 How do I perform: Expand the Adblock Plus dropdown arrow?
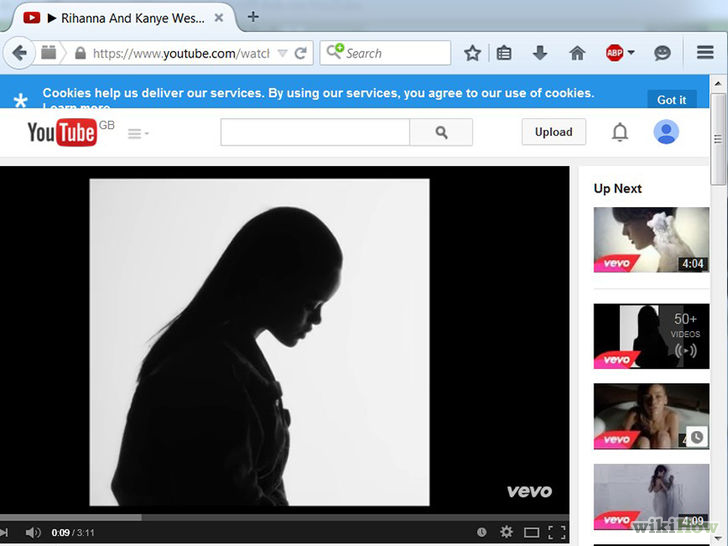631,52
